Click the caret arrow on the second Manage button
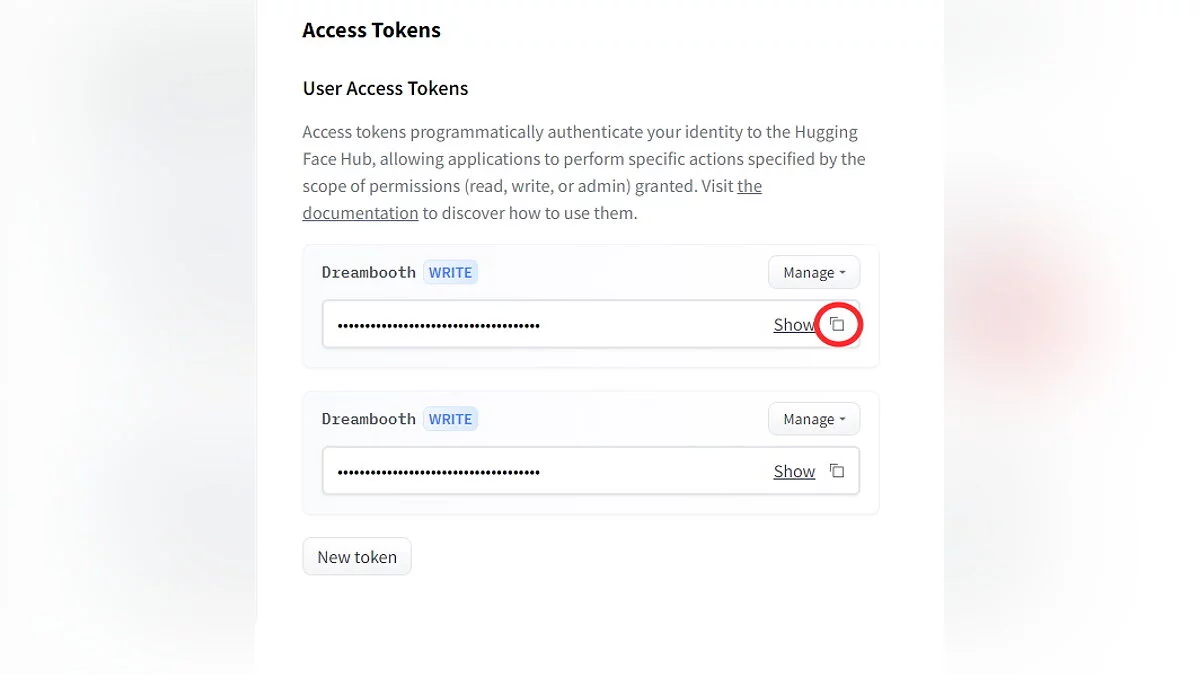 (843, 420)
